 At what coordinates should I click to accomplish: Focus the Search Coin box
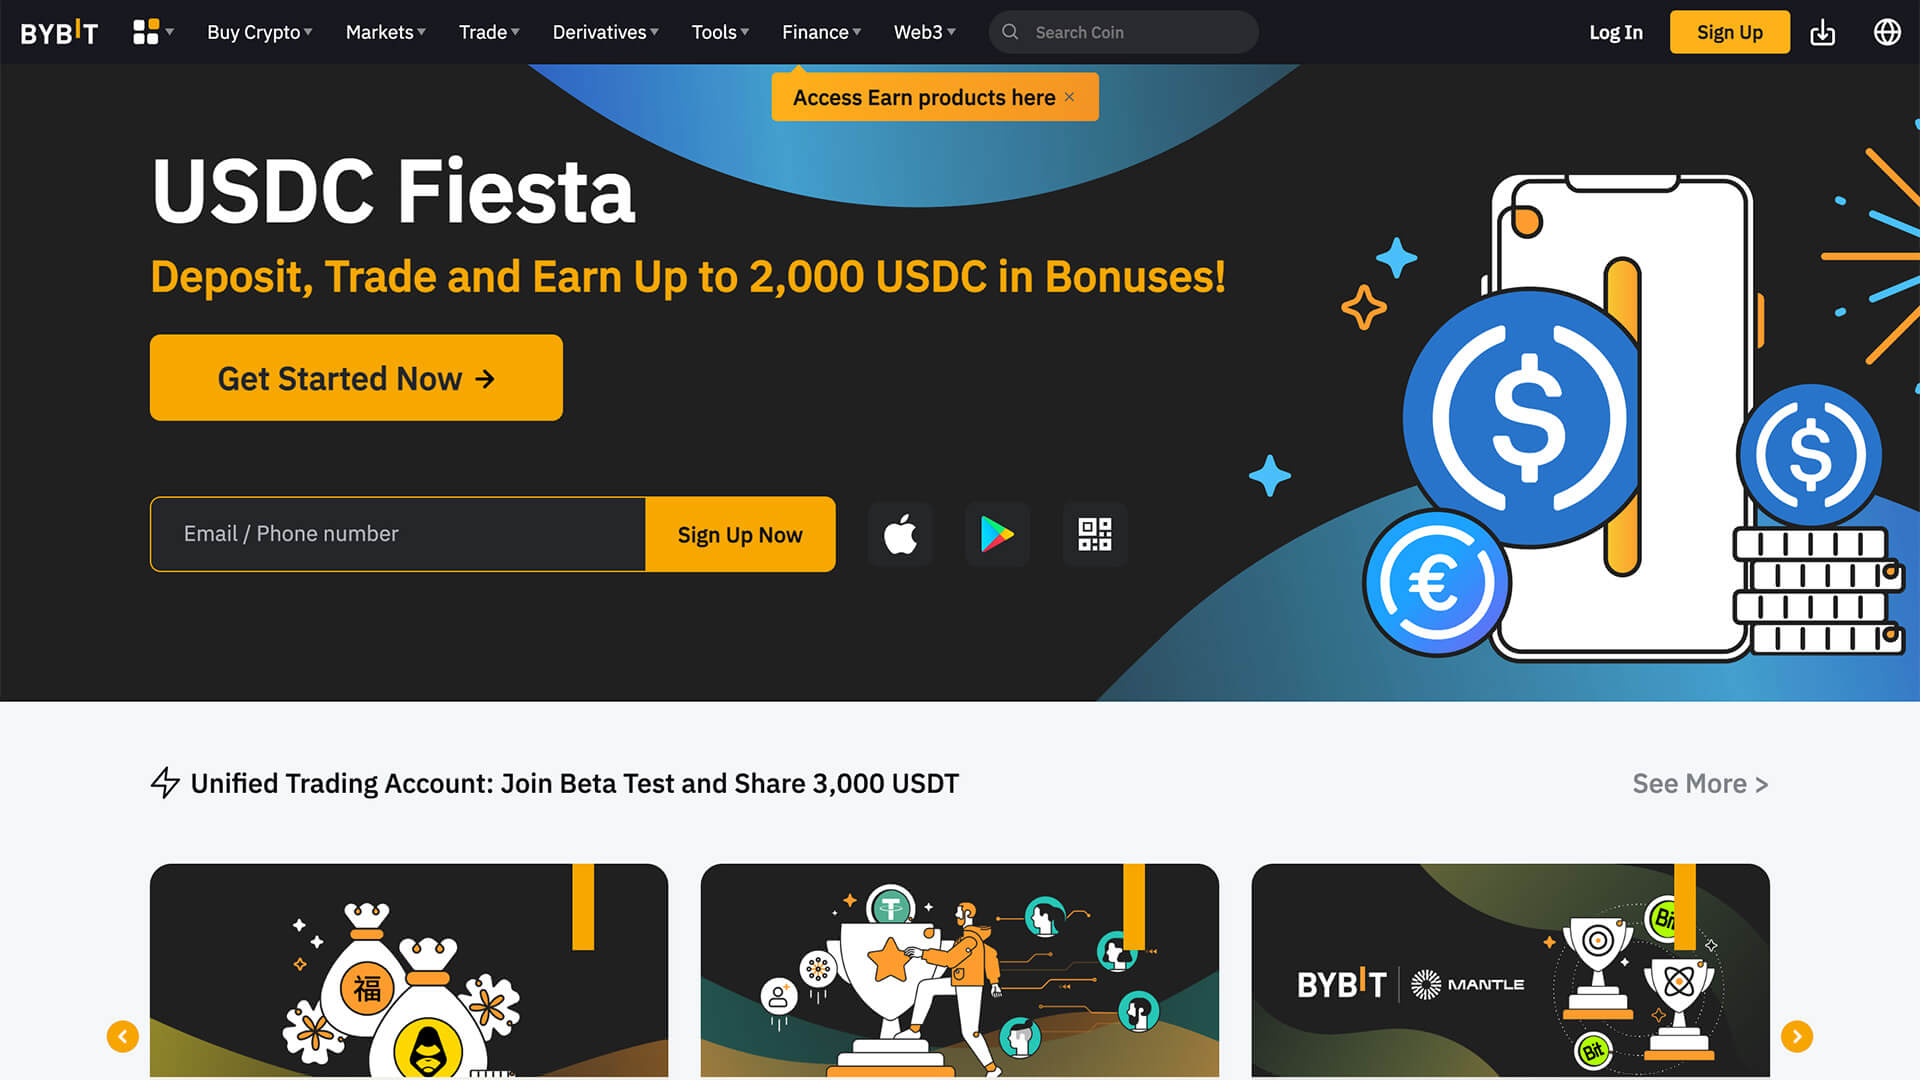pyautogui.click(x=1123, y=32)
